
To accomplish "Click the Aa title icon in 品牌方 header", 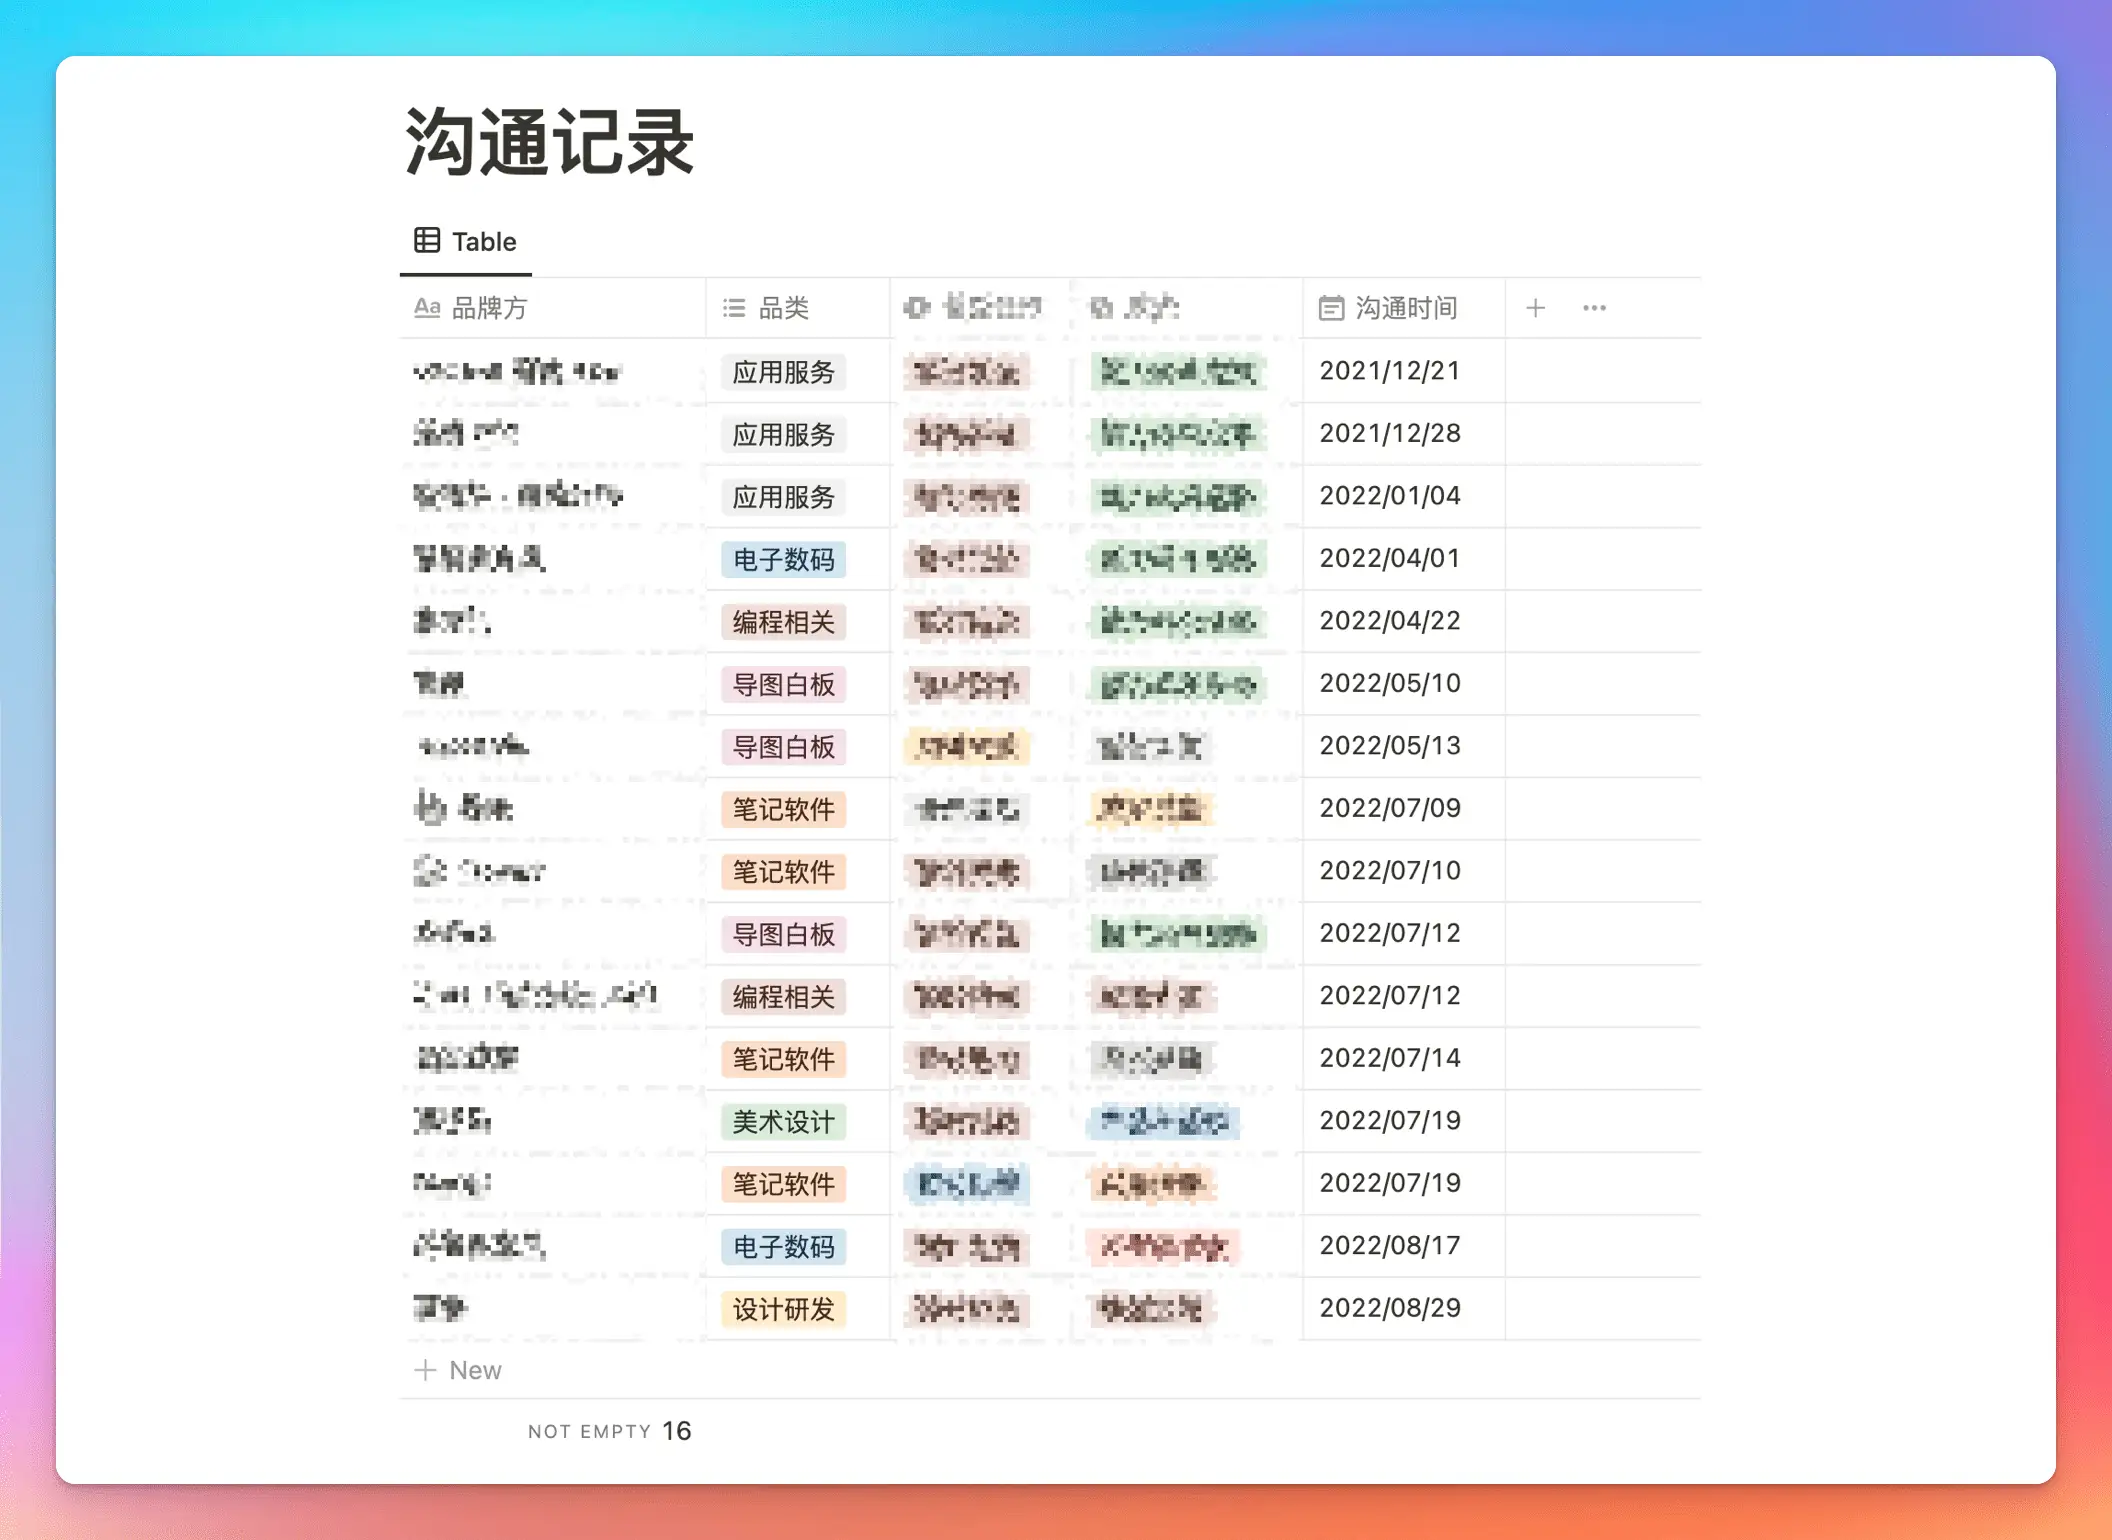I will click(x=427, y=308).
